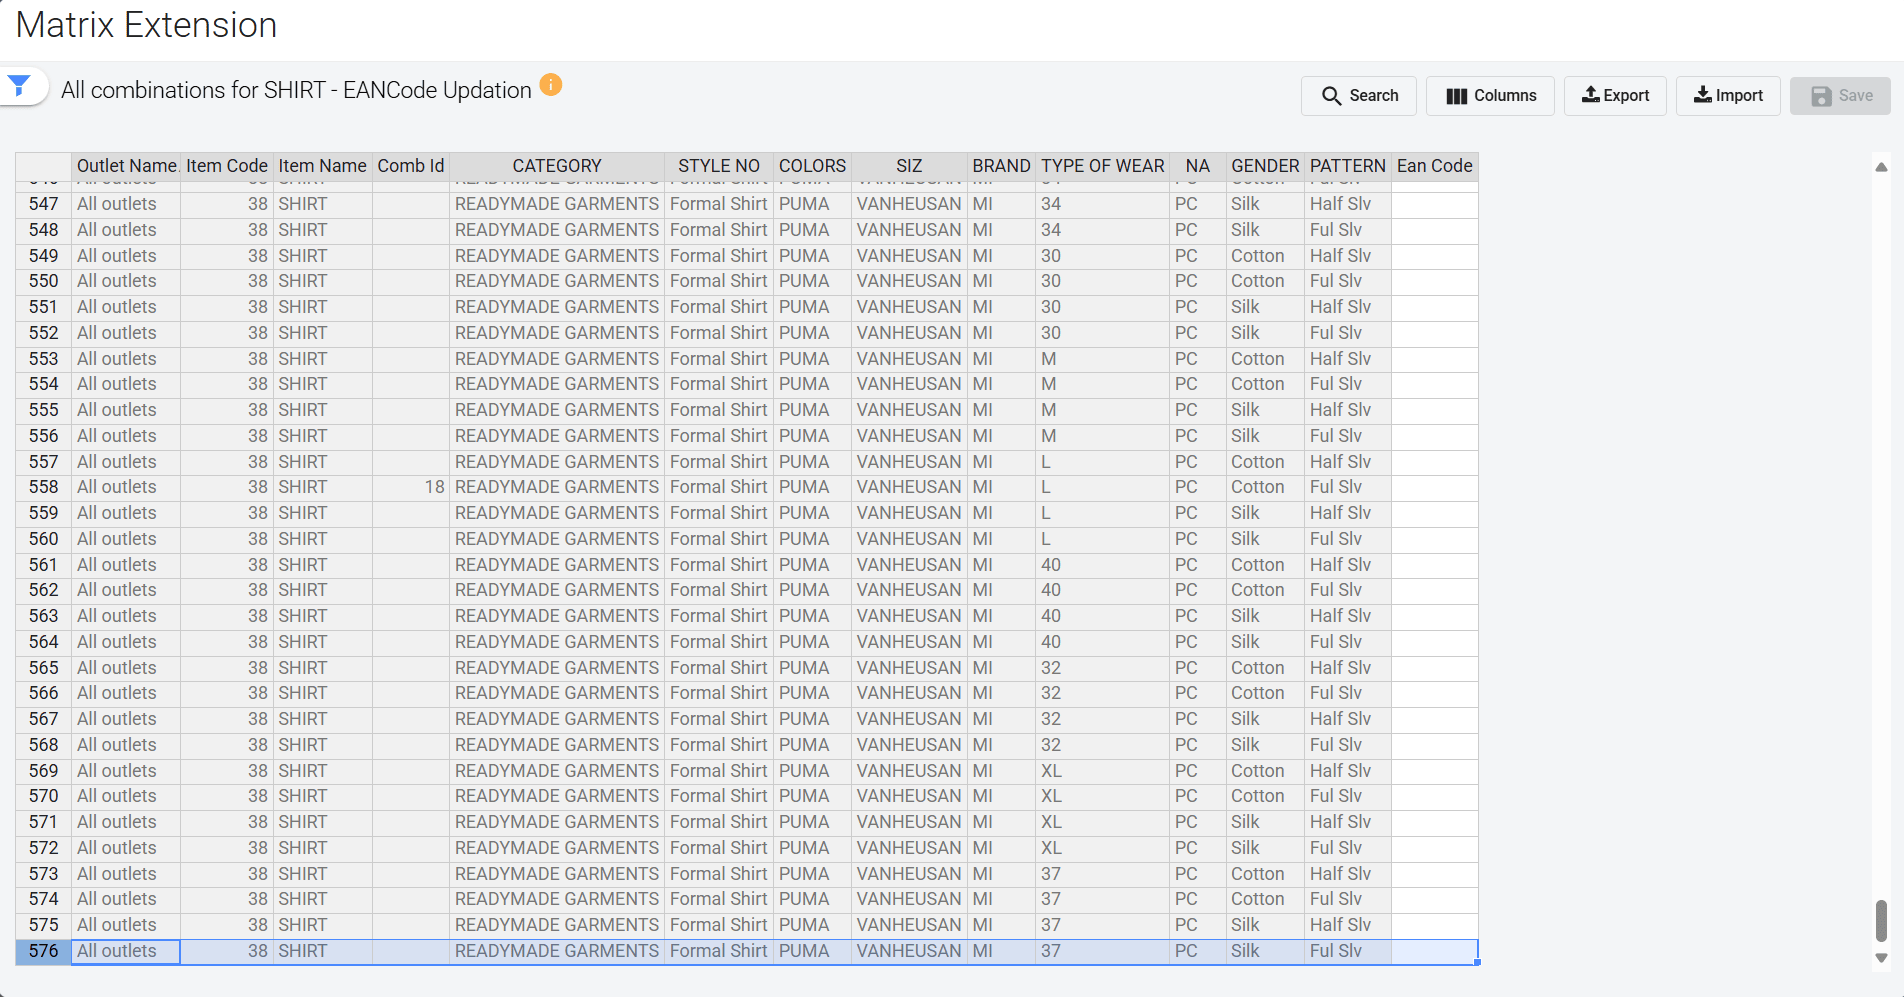Select the COLORS column header
This screenshot has height=997, width=1904.
tap(812, 166)
